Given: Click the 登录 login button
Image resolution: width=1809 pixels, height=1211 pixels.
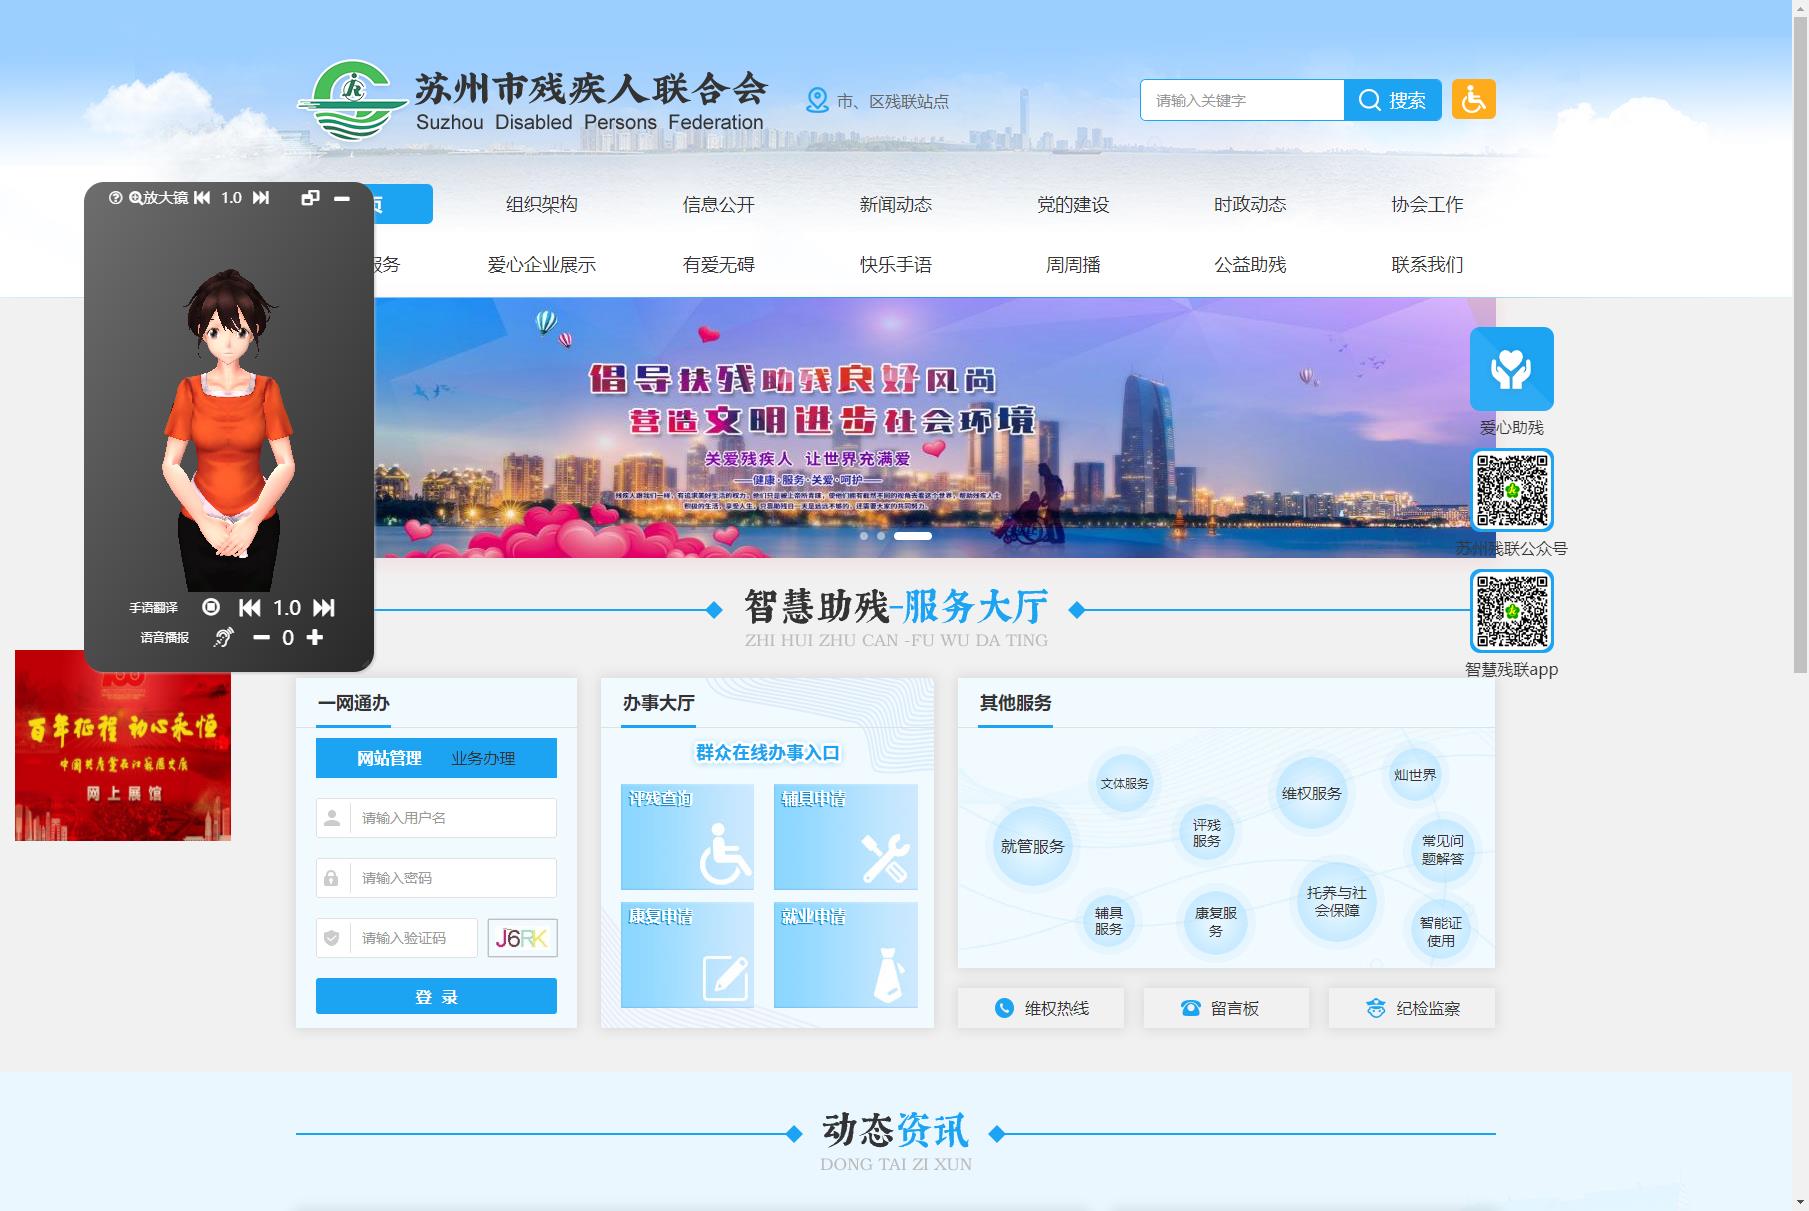Looking at the screenshot, I should (x=435, y=996).
